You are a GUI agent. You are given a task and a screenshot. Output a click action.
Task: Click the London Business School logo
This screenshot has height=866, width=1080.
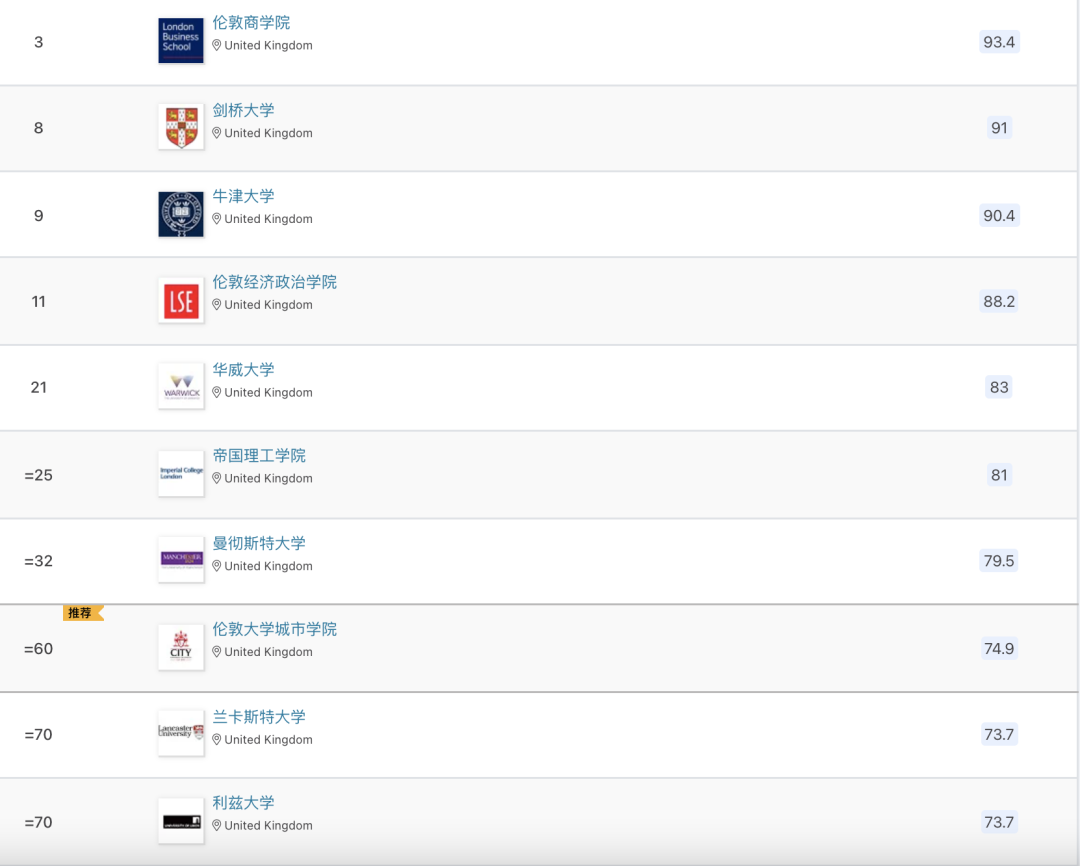click(180, 40)
